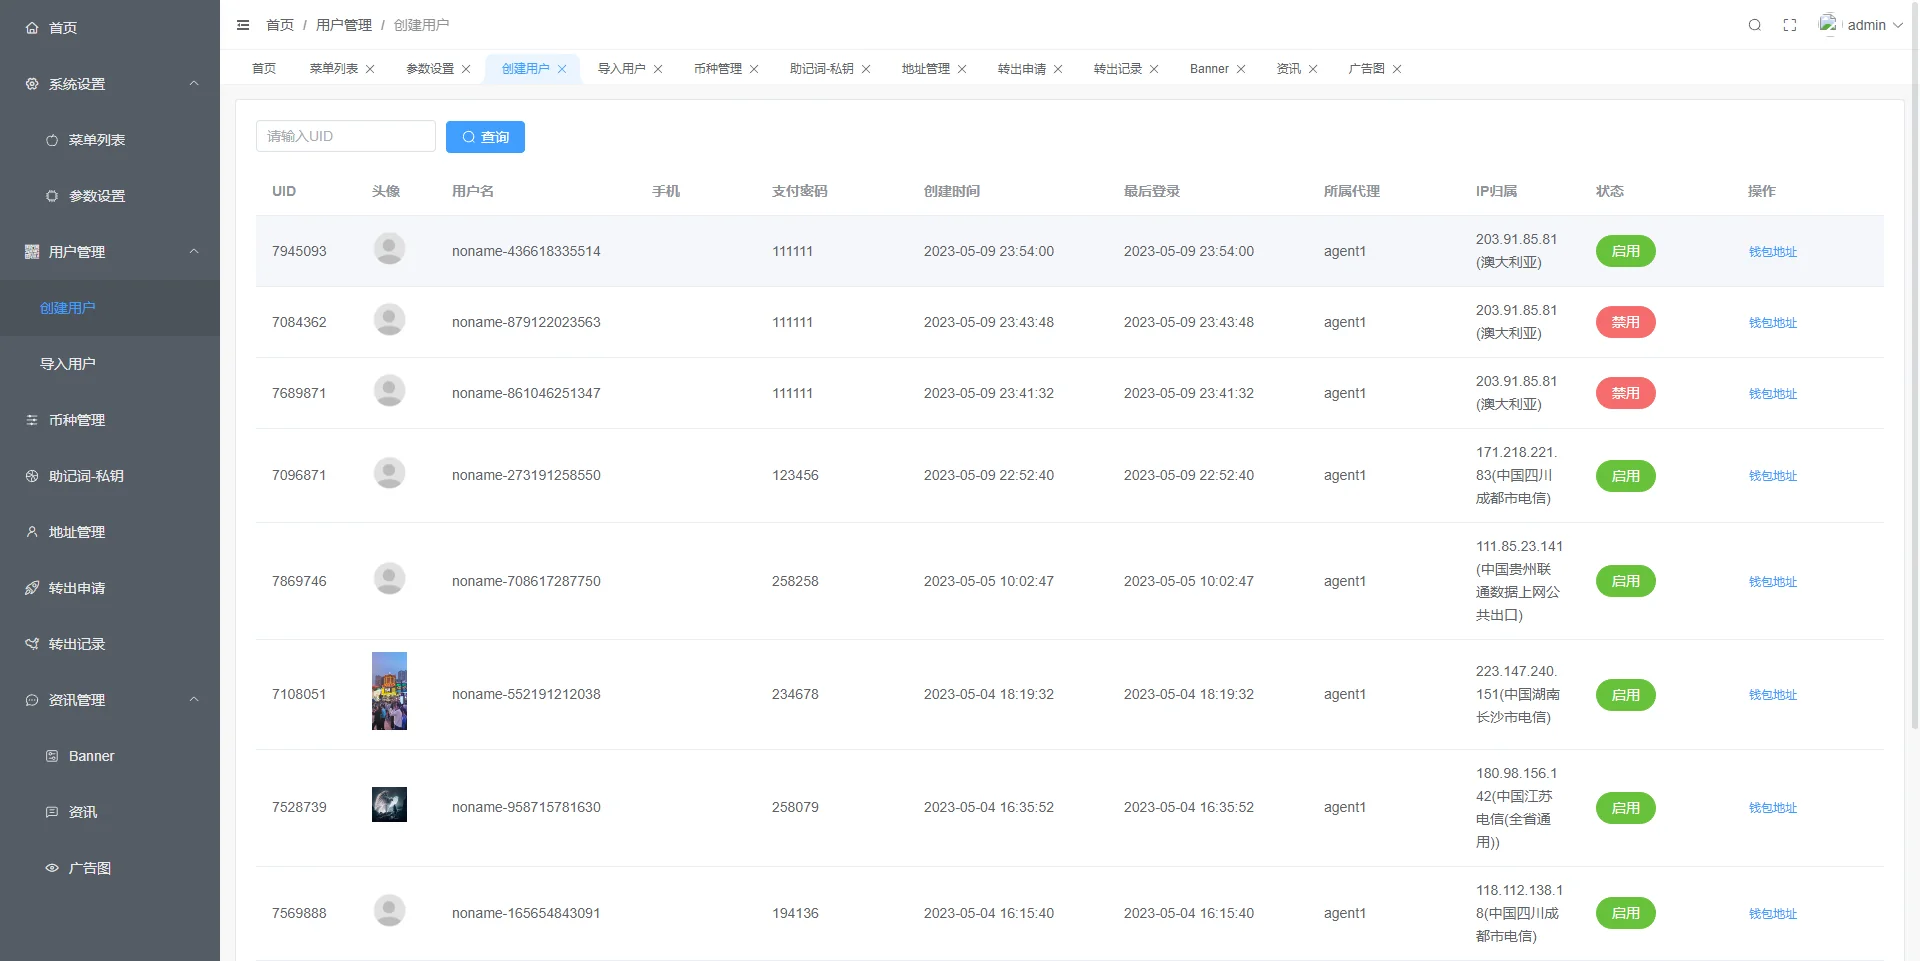Image resolution: width=1920 pixels, height=961 pixels.
Task: Toggle fullscreen mode icon
Action: tap(1790, 25)
